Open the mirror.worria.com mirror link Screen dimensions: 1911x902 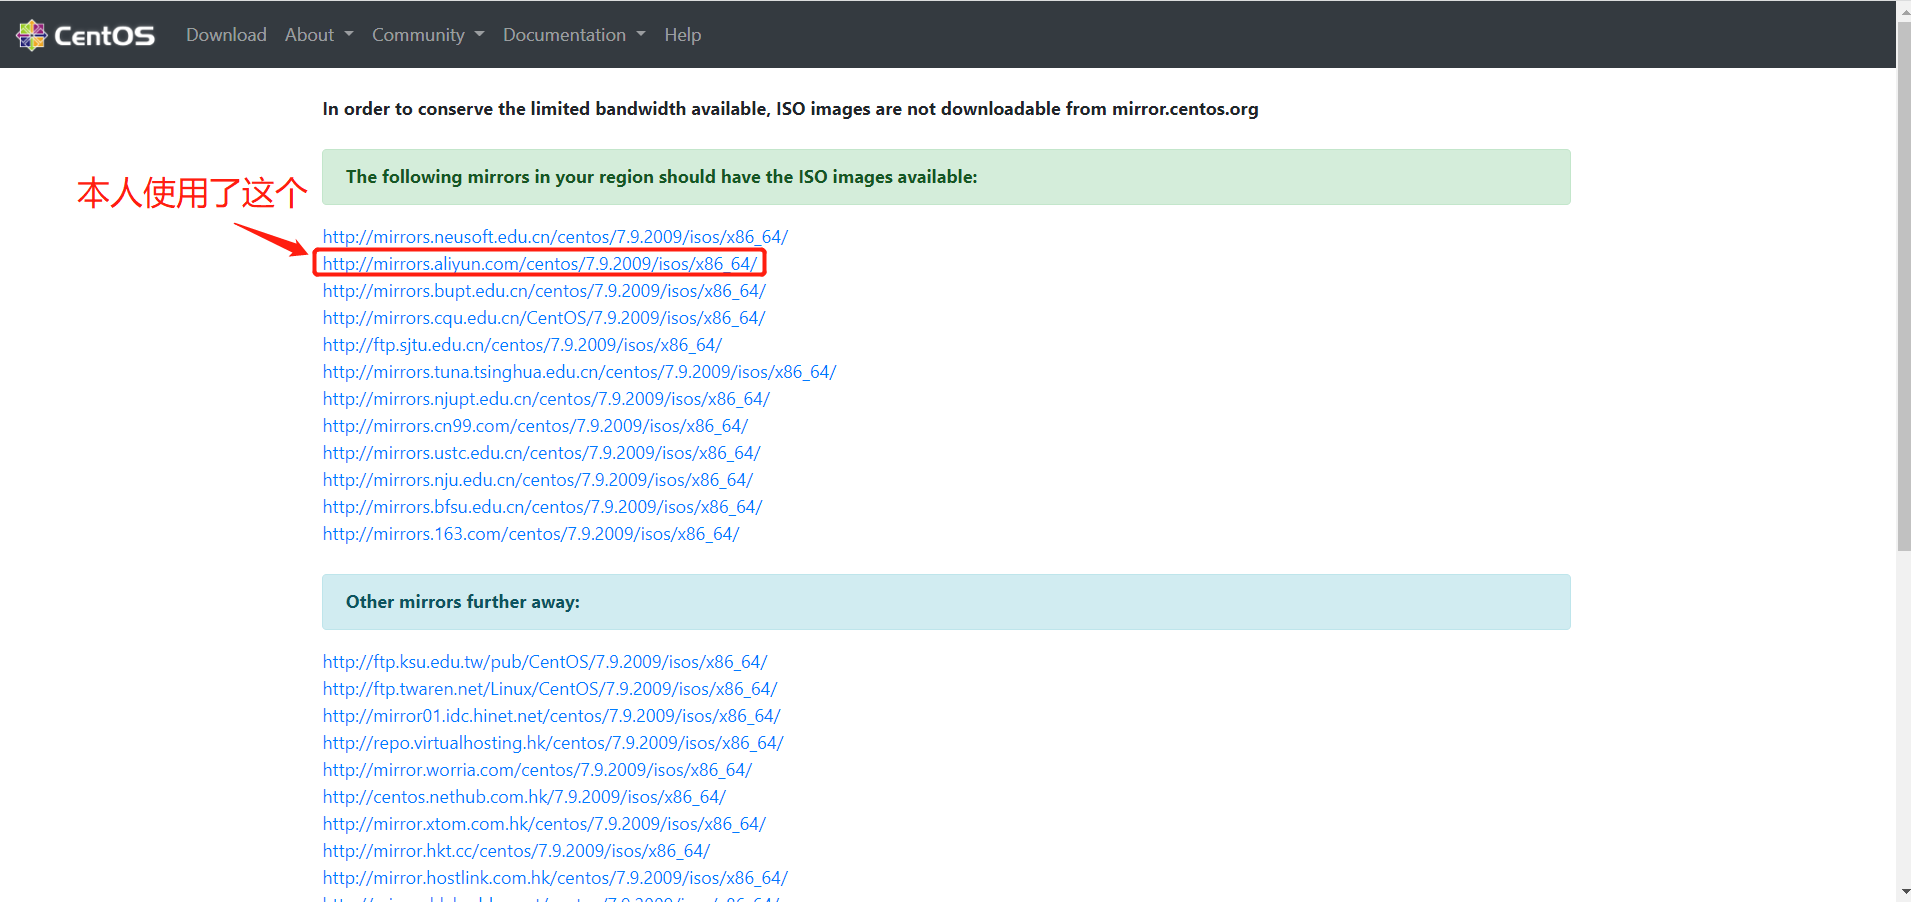click(x=537, y=770)
